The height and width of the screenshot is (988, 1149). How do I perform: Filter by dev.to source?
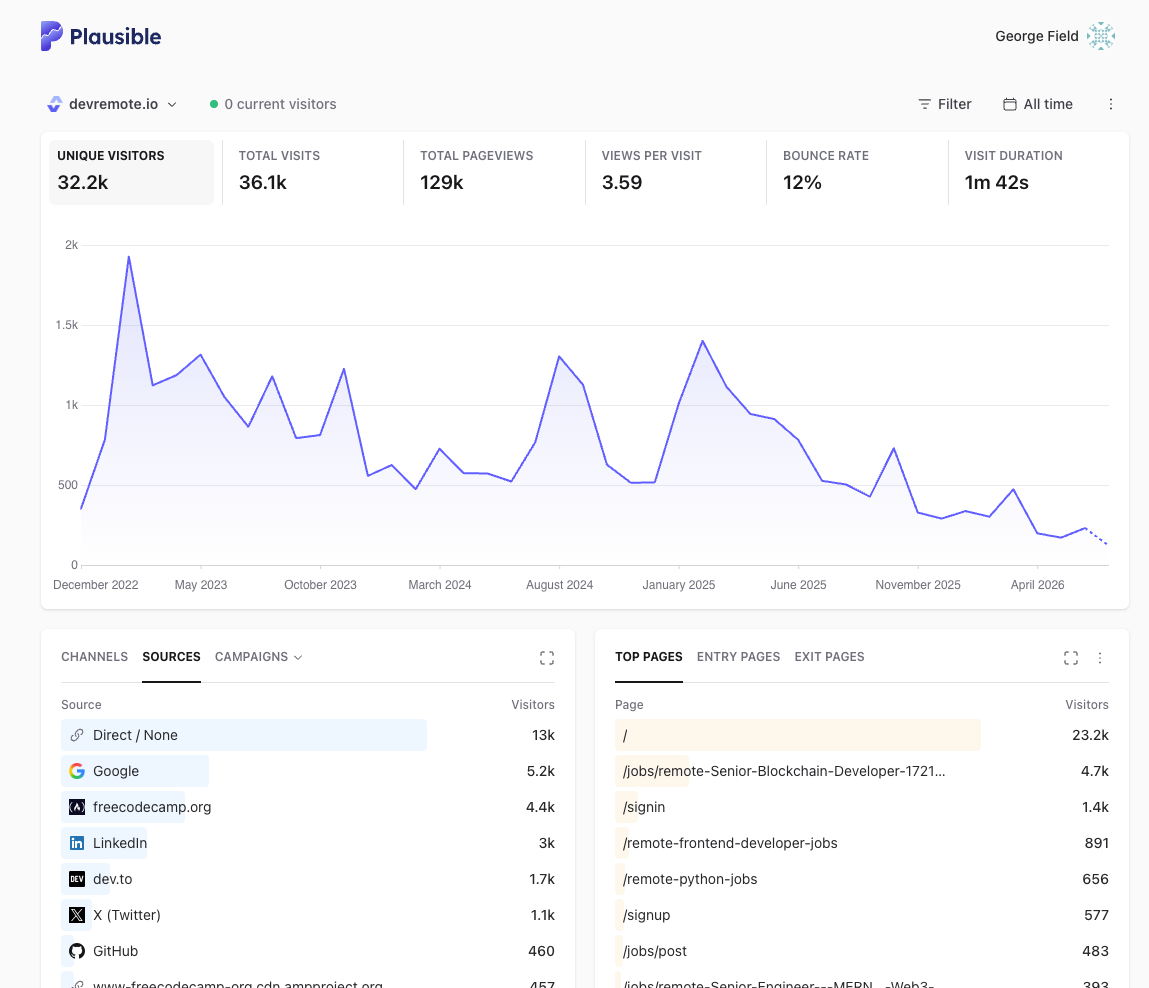pos(113,879)
